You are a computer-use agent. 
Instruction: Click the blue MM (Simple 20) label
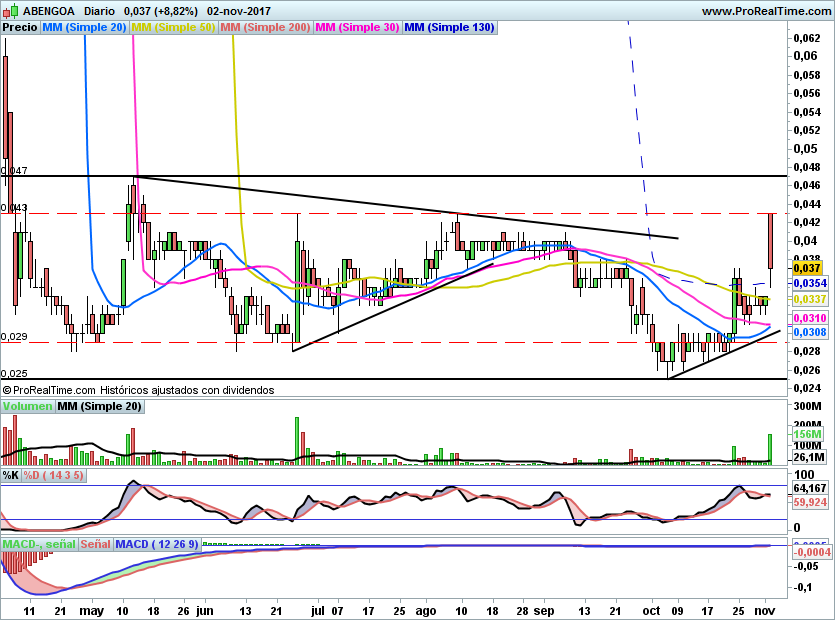[84, 28]
